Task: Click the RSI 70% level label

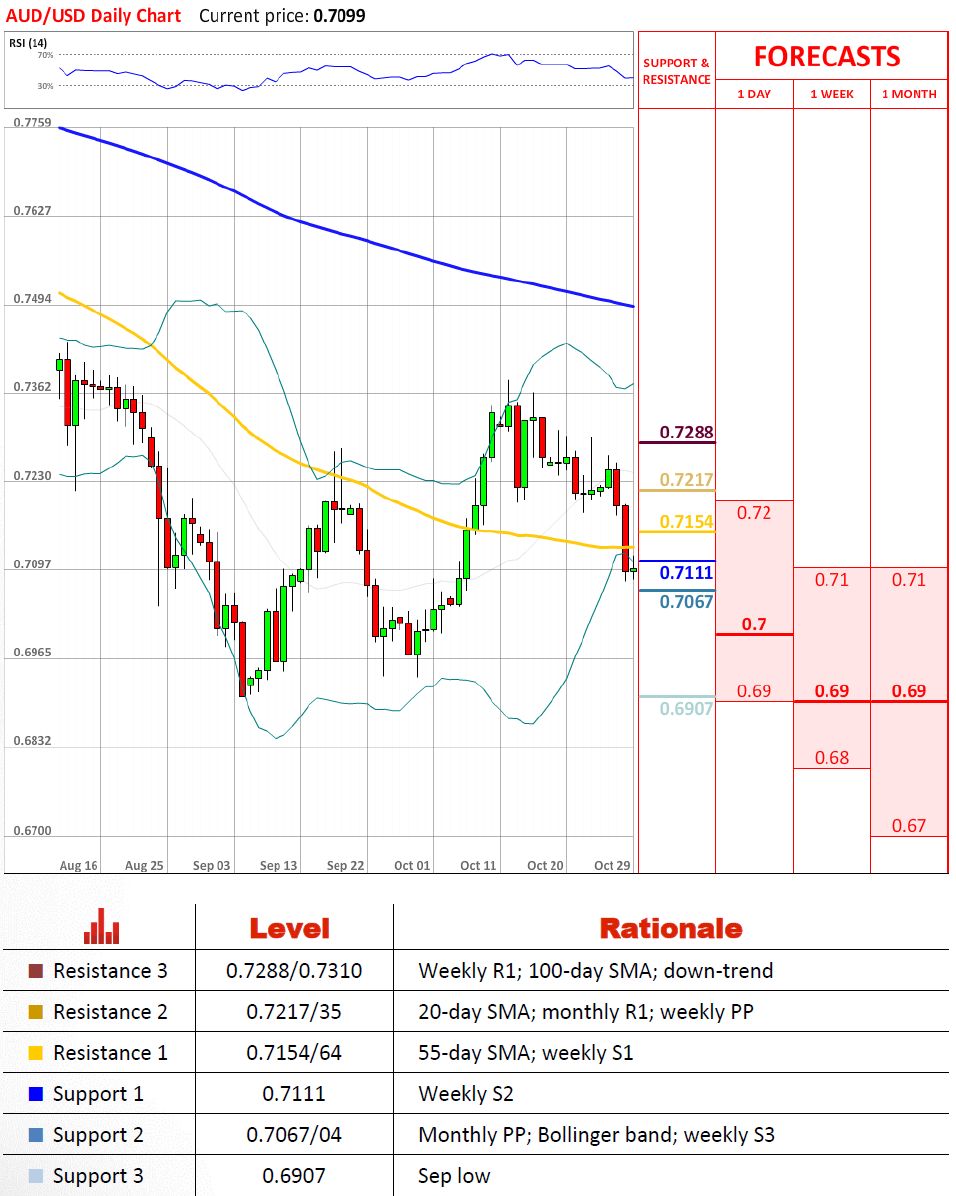Action: tap(45, 56)
